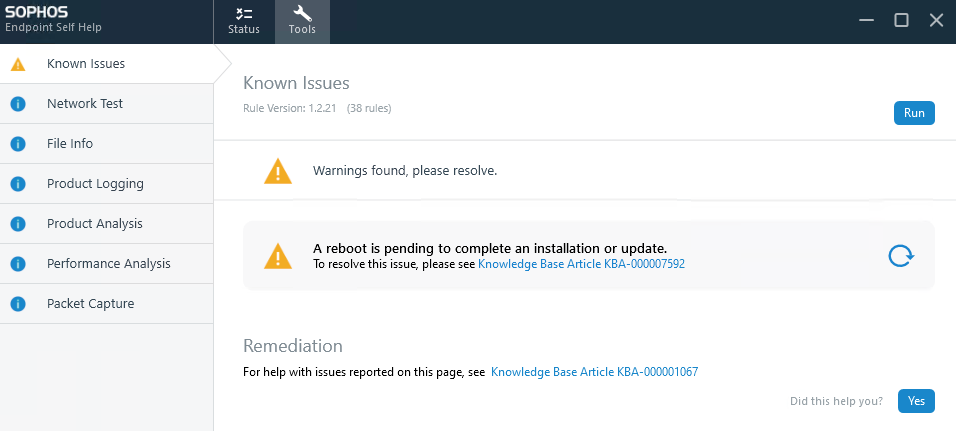This screenshot has width=956, height=431.
Task: Maximize the Sophos Endpoint Self Help window
Action: [901, 20]
